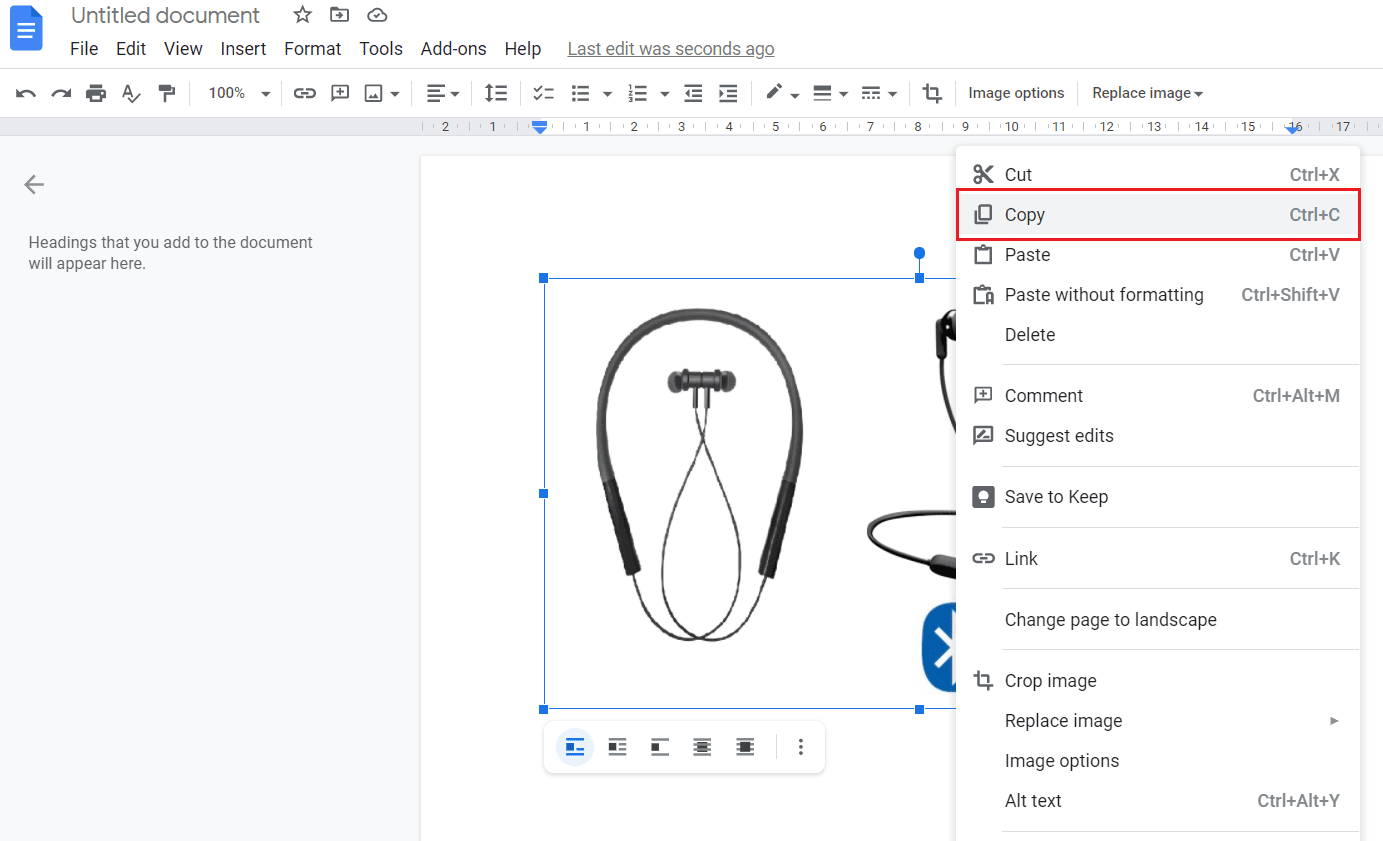Open the border color pencil tool
This screenshot has height=841, width=1383.
coord(774,93)
